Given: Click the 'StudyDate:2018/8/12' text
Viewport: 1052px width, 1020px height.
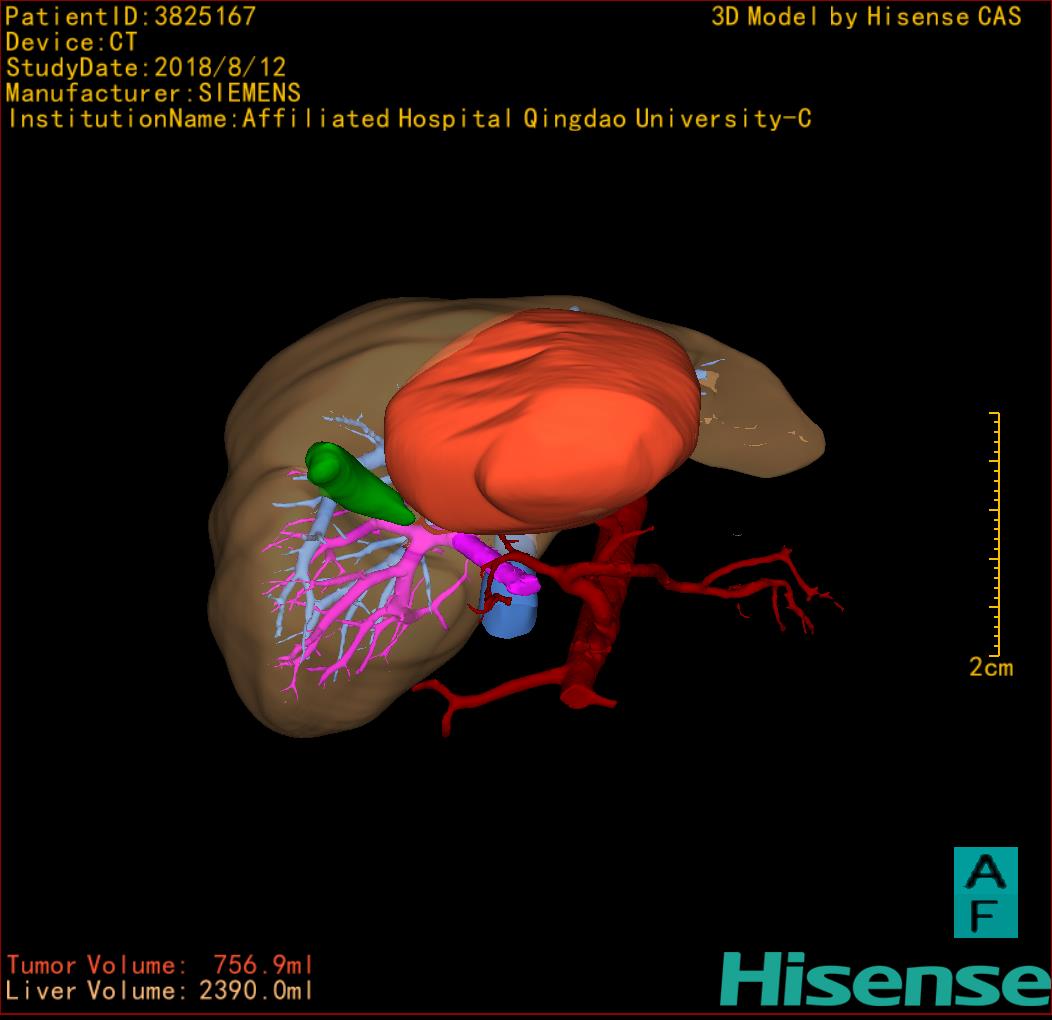Looking at the screenshot, I should tap(146, 67).
